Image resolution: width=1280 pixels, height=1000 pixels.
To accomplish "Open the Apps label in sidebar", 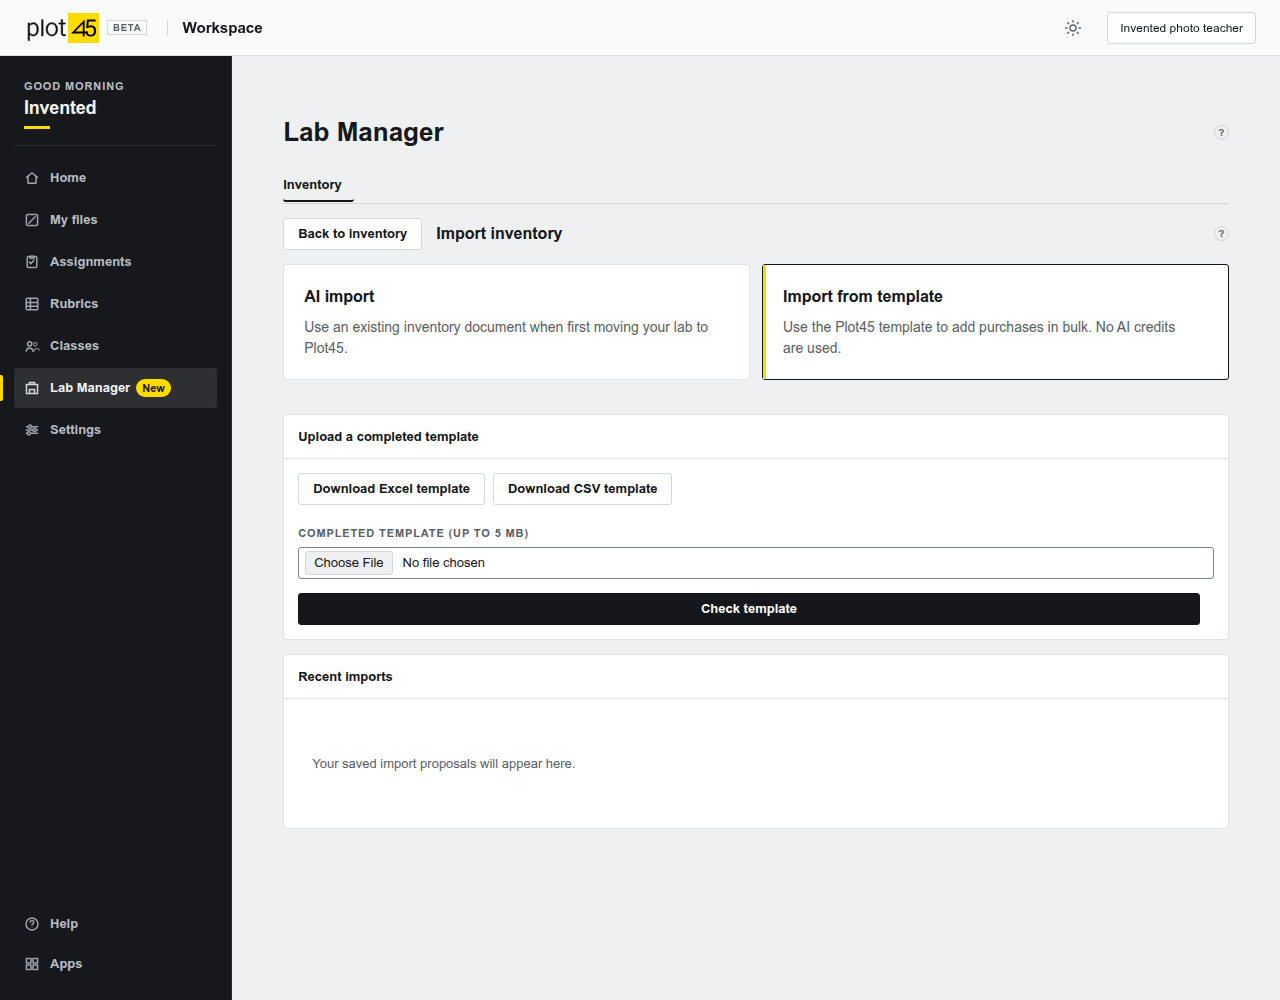I will 66,964.
